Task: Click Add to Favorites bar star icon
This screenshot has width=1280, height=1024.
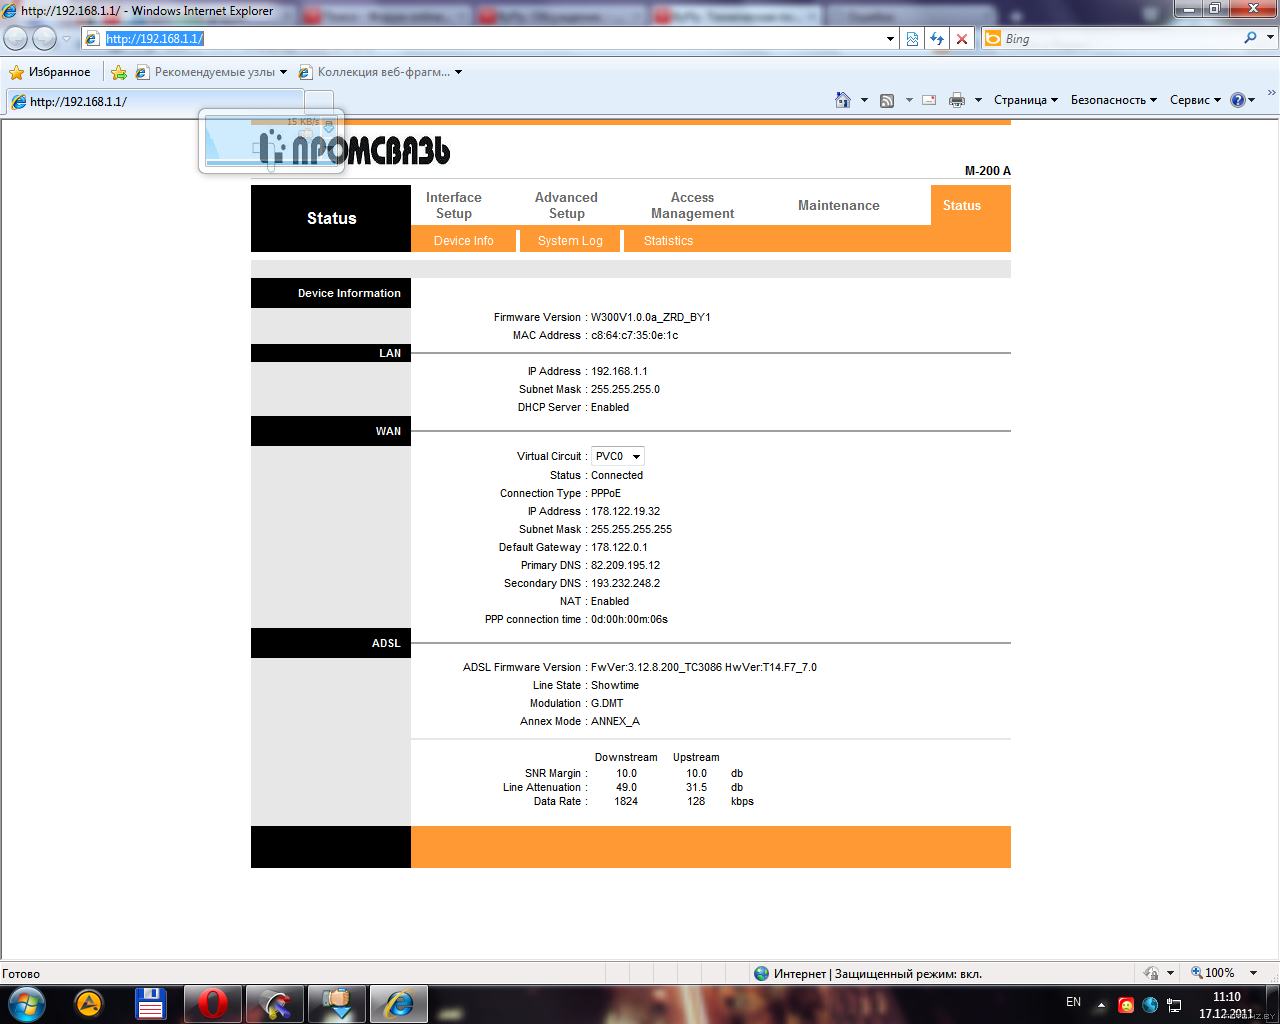Action: [119, 72]
